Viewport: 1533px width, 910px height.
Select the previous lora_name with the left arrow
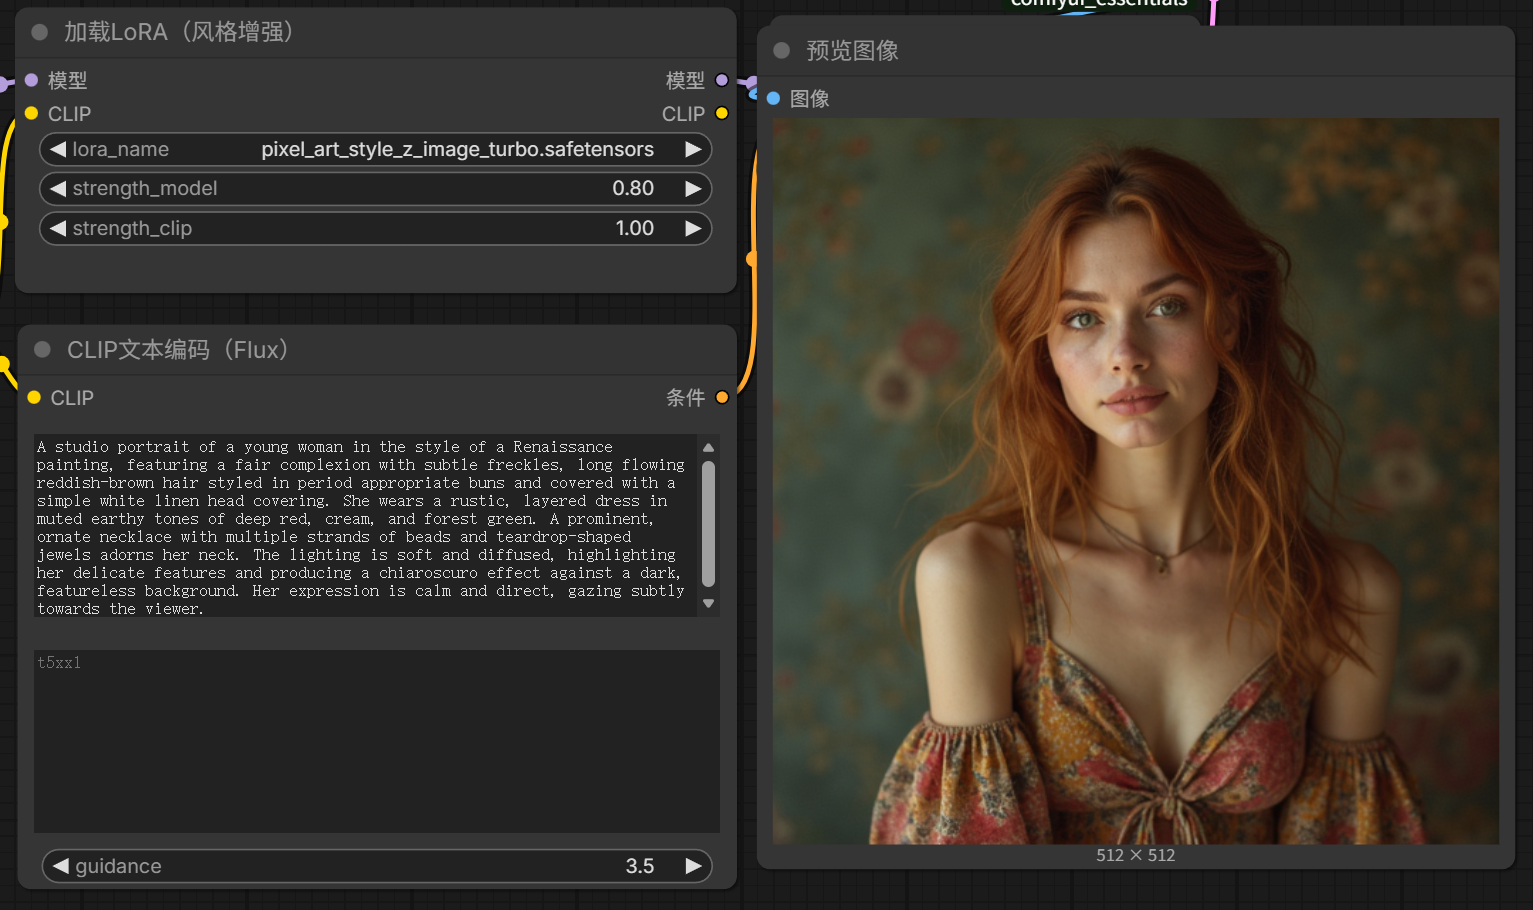pos(58,149)
